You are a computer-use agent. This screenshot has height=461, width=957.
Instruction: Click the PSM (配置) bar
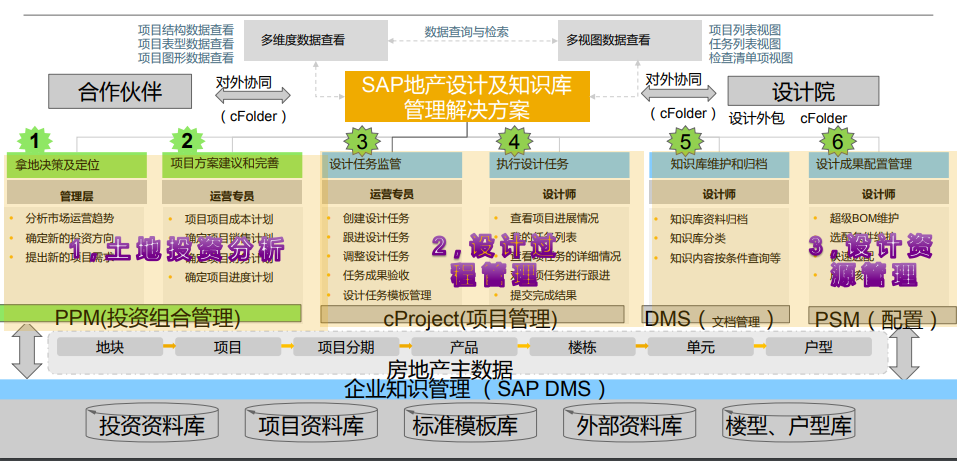[x=883, y=314]
